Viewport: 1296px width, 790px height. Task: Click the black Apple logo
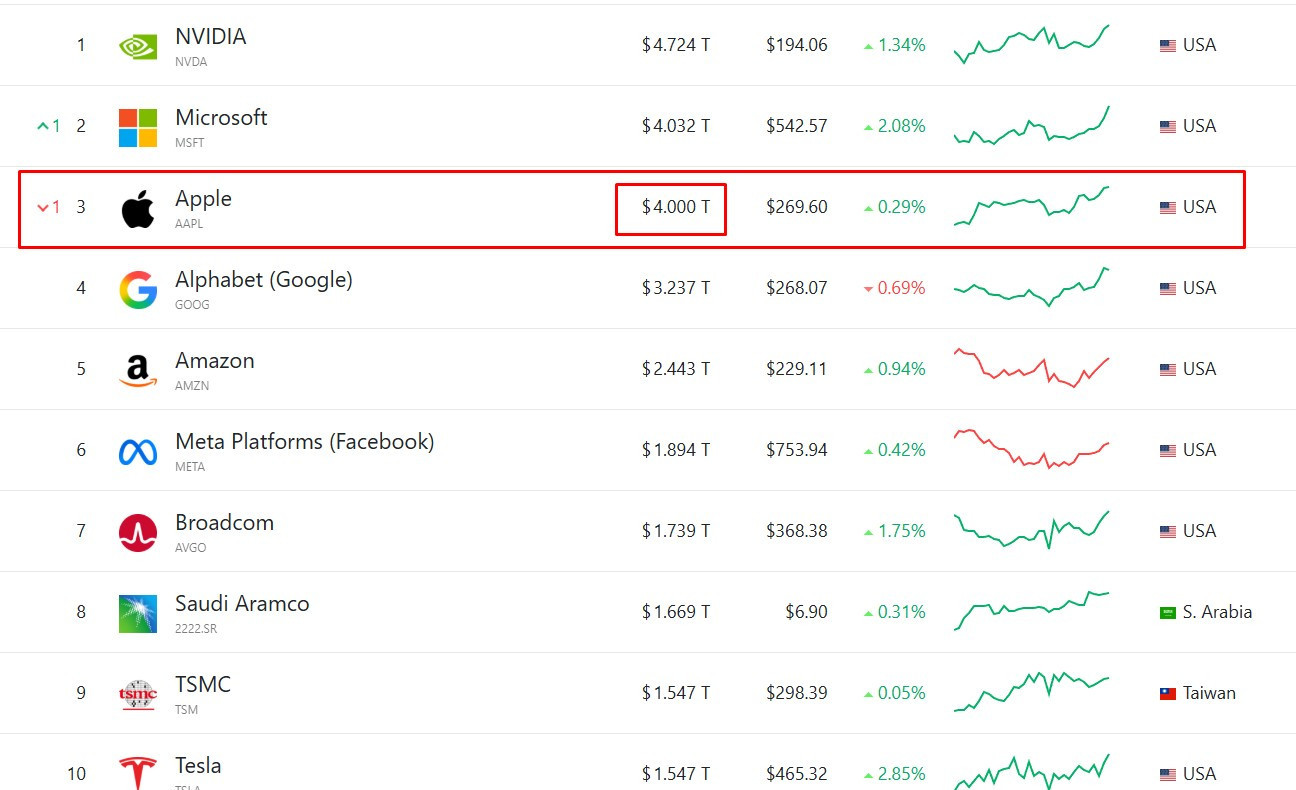(x=138, y=209)
